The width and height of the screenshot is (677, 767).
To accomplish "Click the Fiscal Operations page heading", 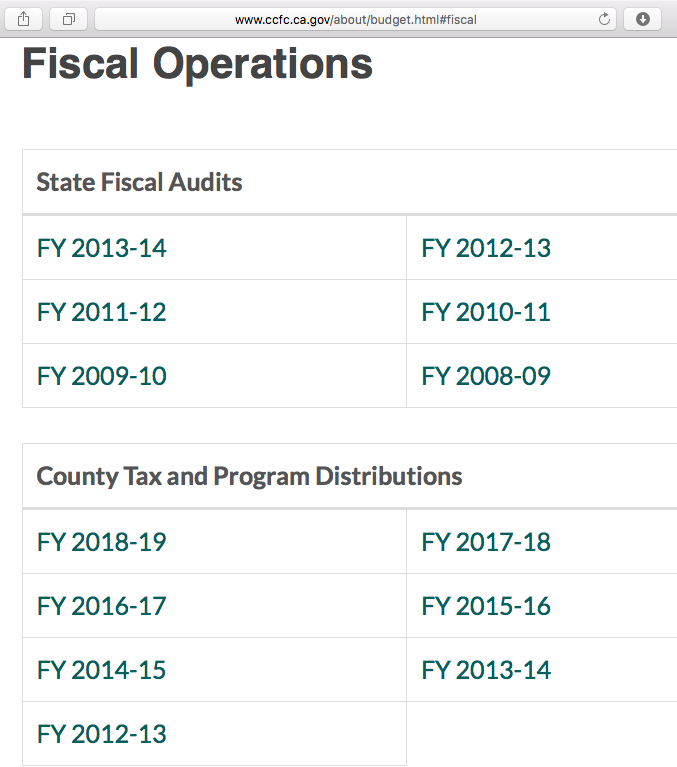I will pos(197,64).
